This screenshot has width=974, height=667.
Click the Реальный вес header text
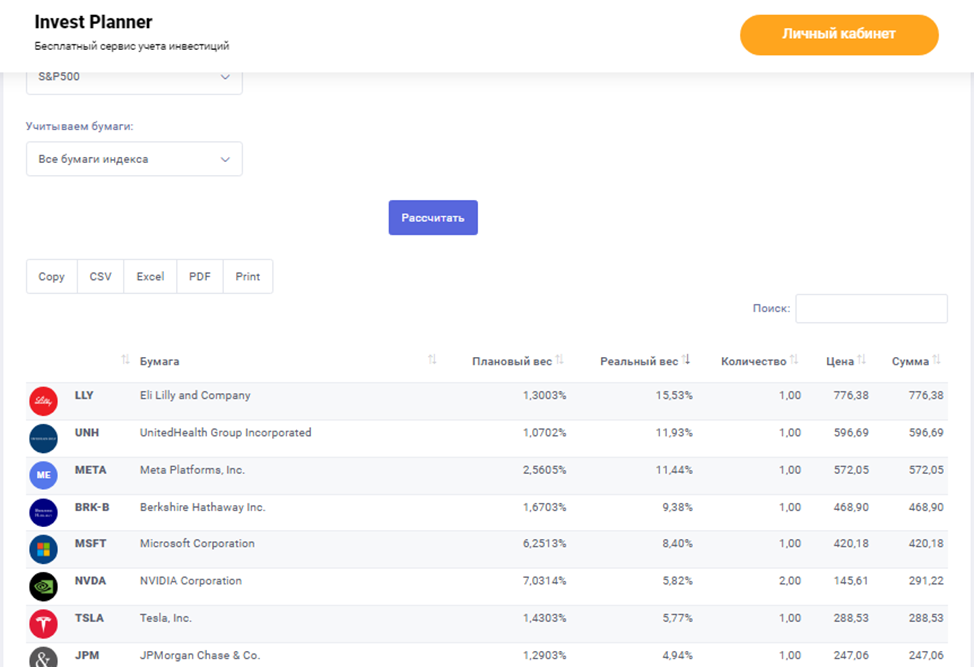(x=639, y=361)
